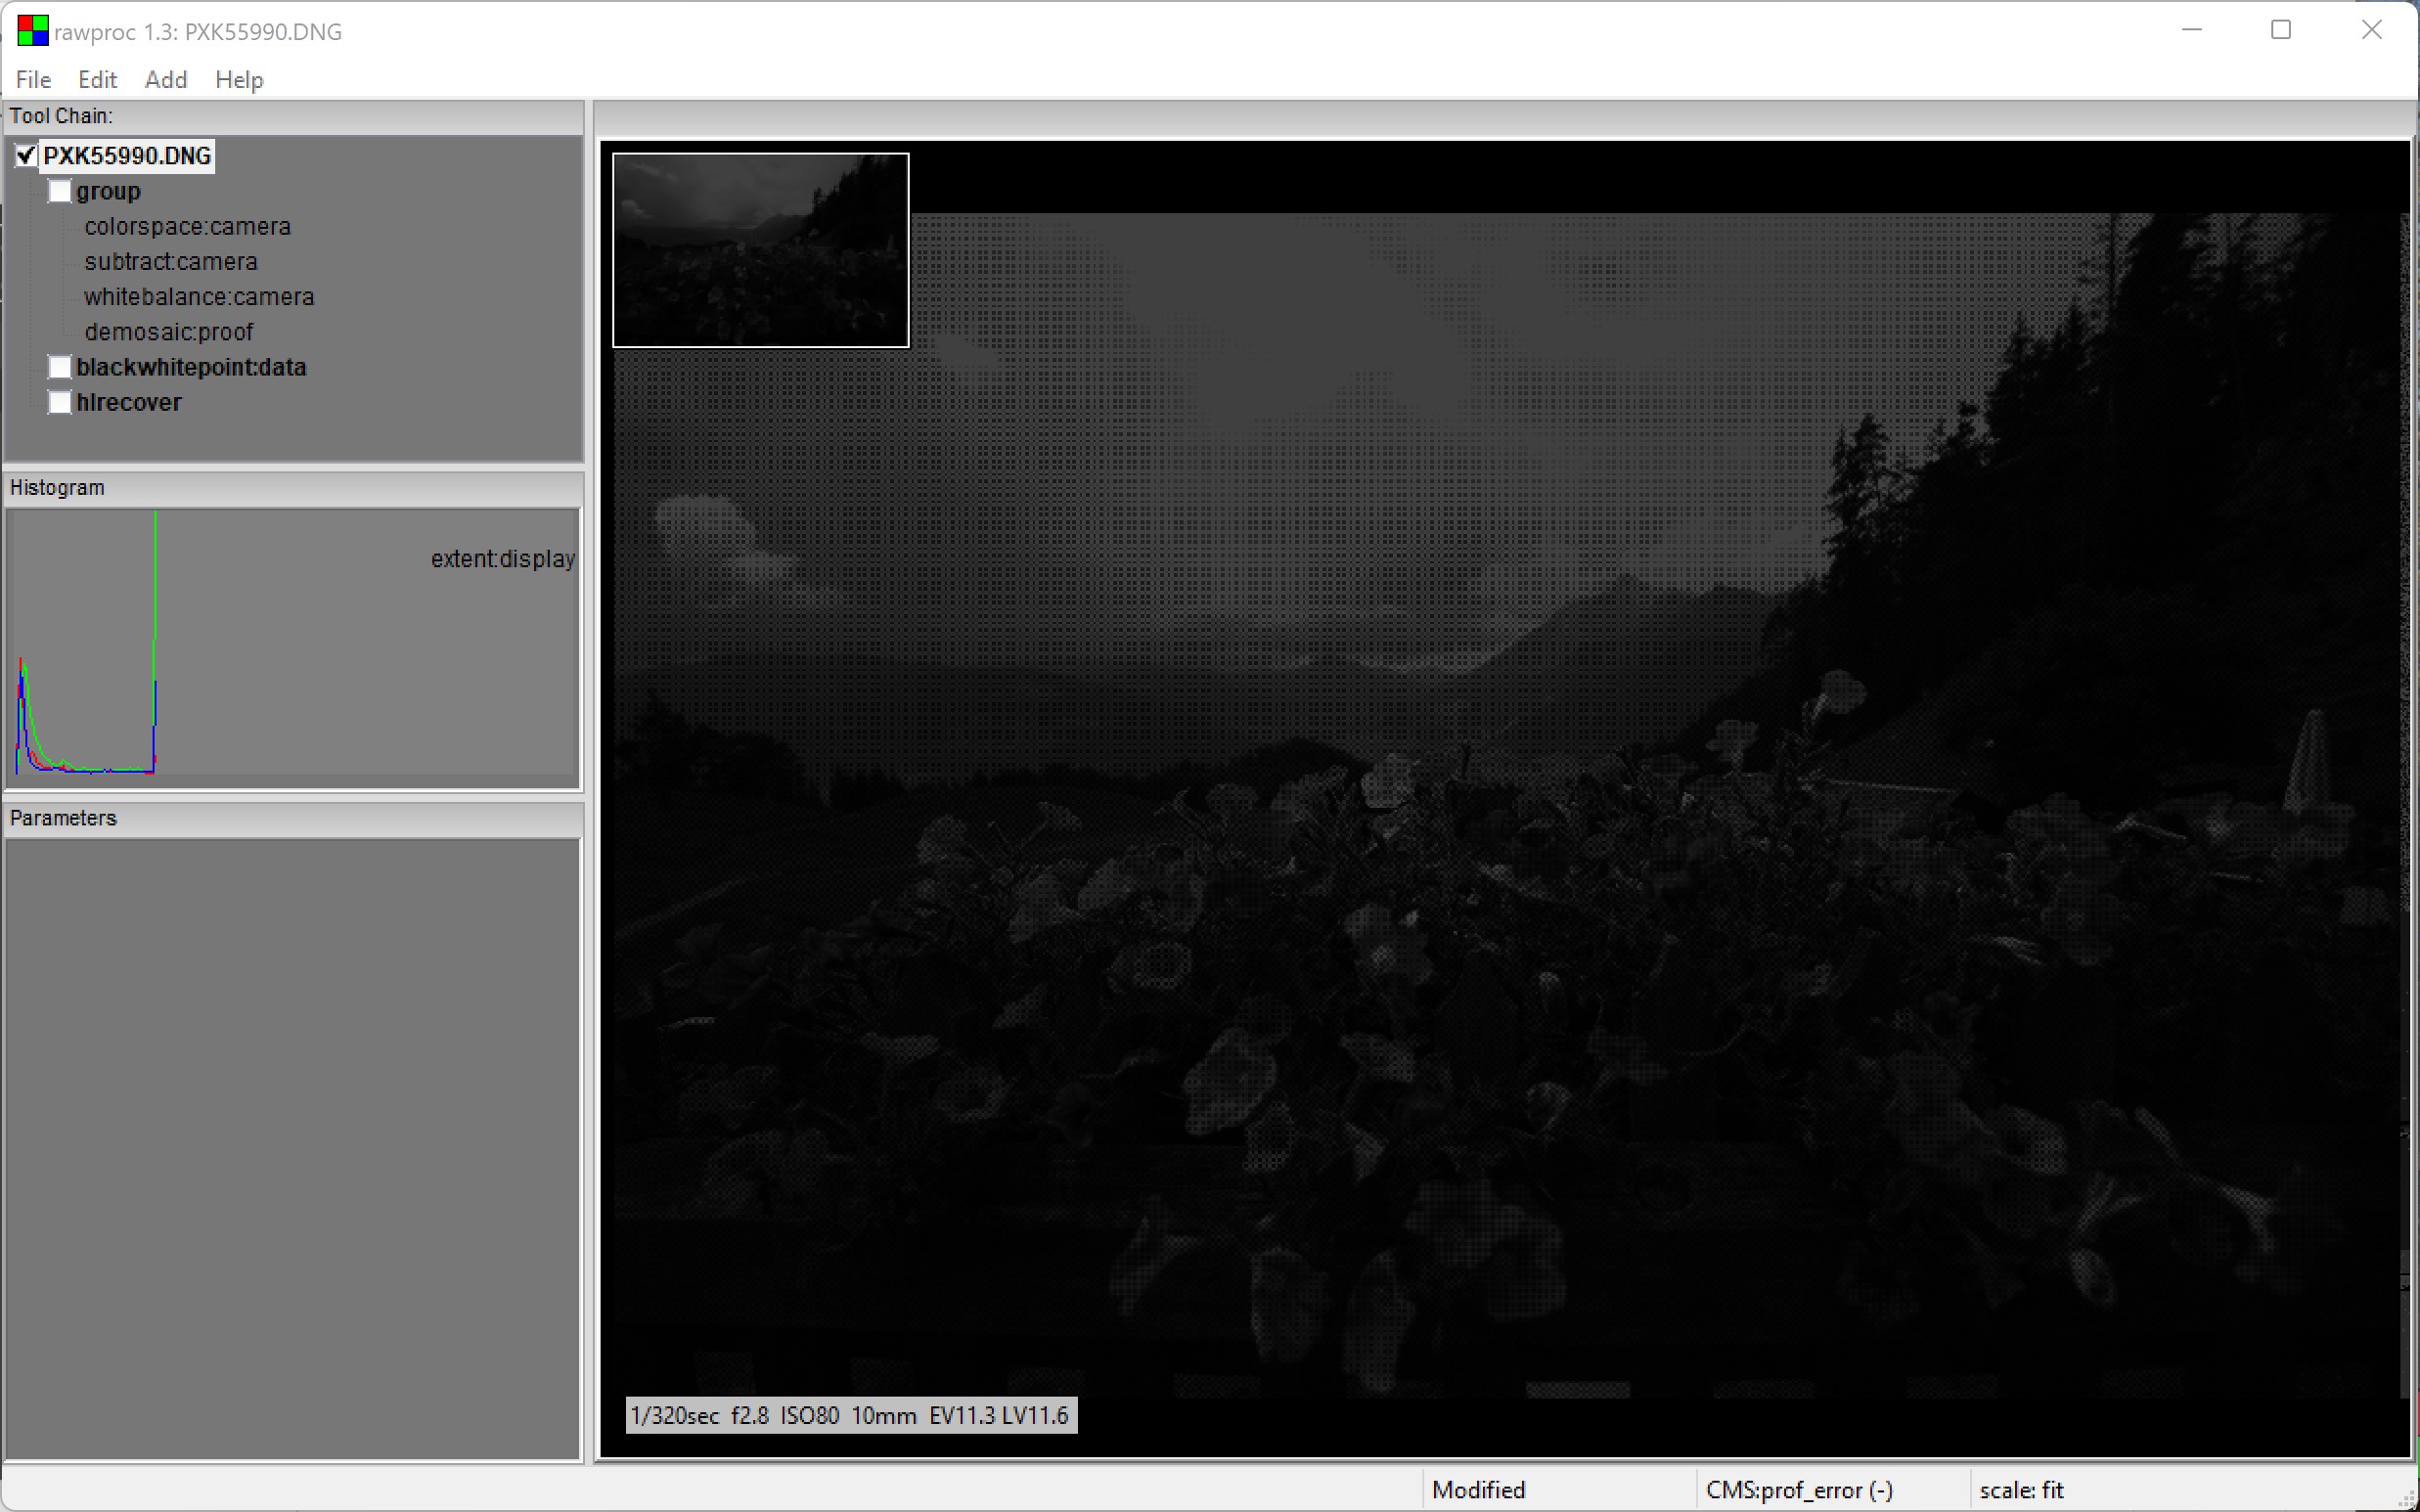Collapse the group tool chain node
The width and height of the screenshot is (2420, 1512).
pyautogui.click(x=108, y=191)
